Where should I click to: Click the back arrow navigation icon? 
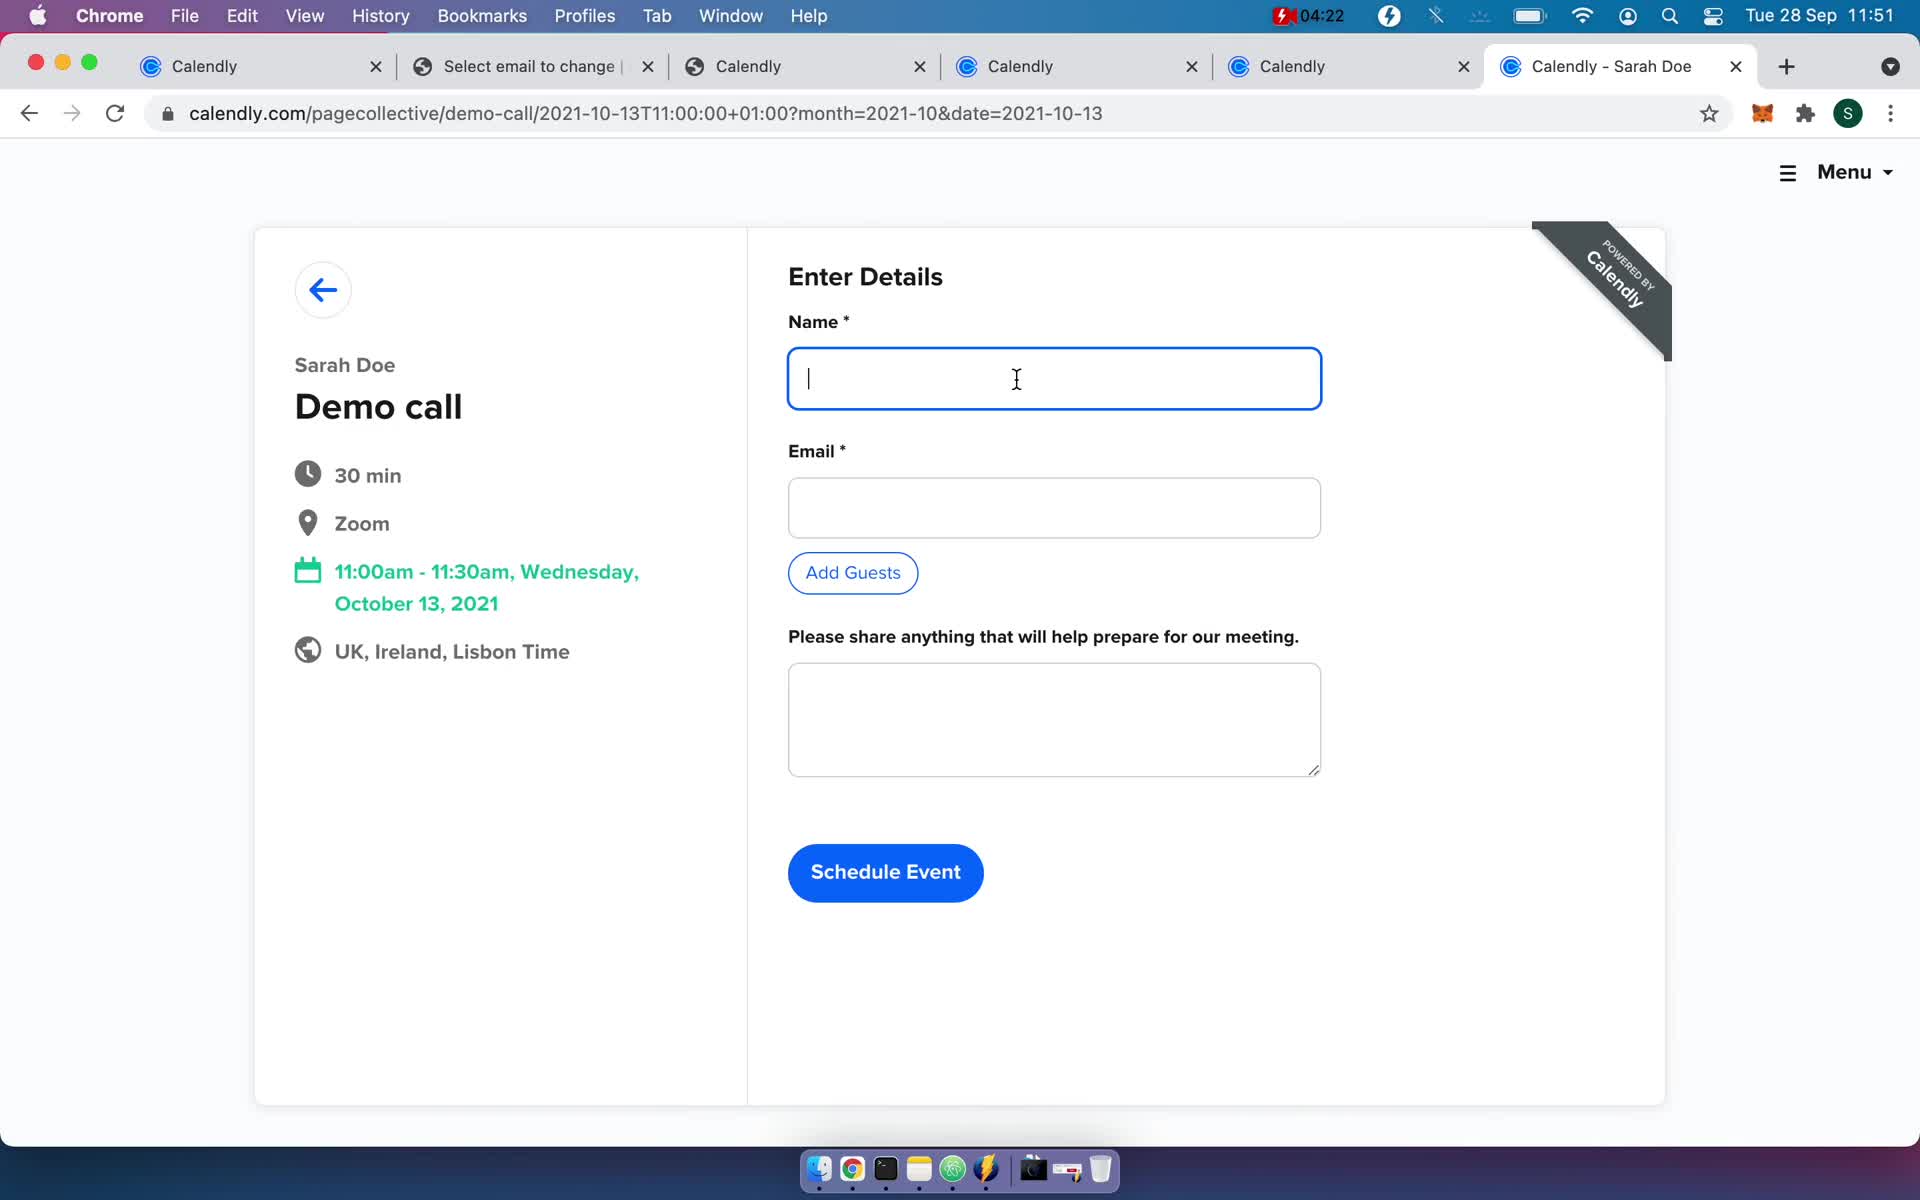[322, 289]
